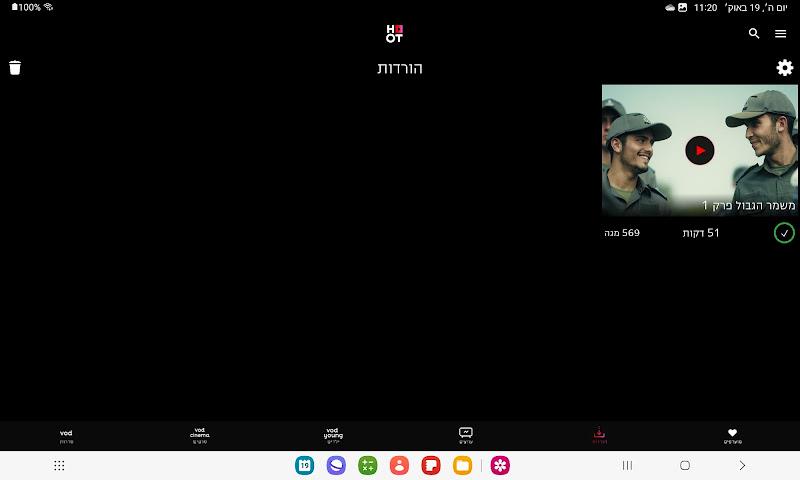Open the hamburger menu
Image resolution: width=800 pixels, height=480 pixels.
781,33
